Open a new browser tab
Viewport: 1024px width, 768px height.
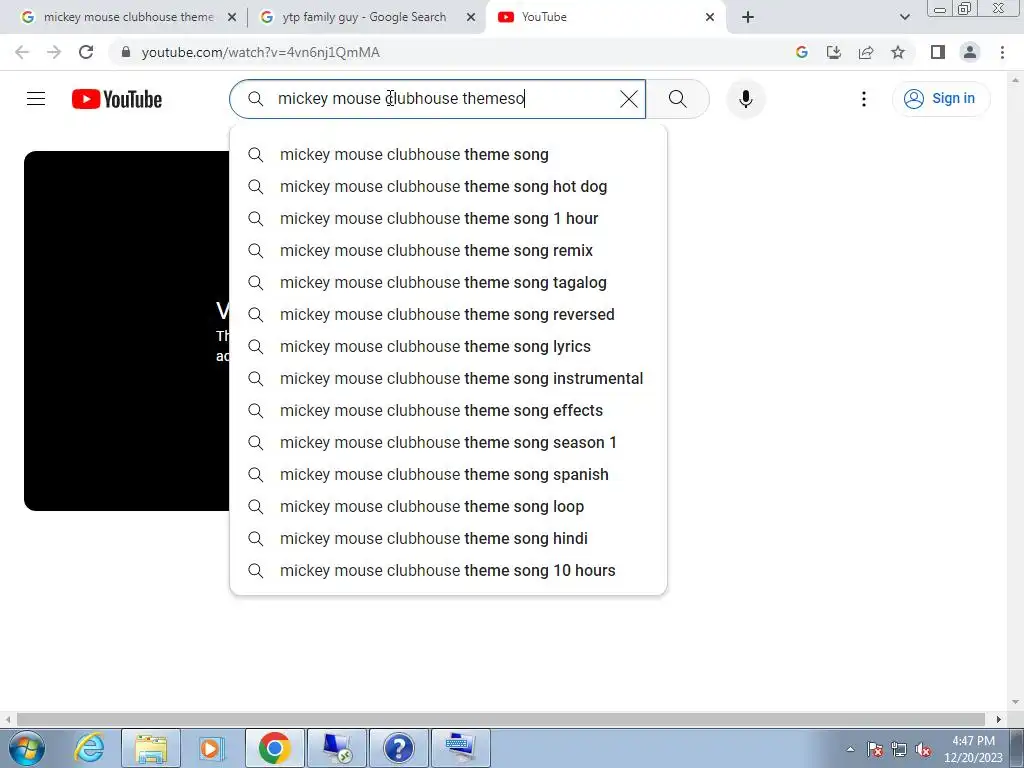coord(748,17)
